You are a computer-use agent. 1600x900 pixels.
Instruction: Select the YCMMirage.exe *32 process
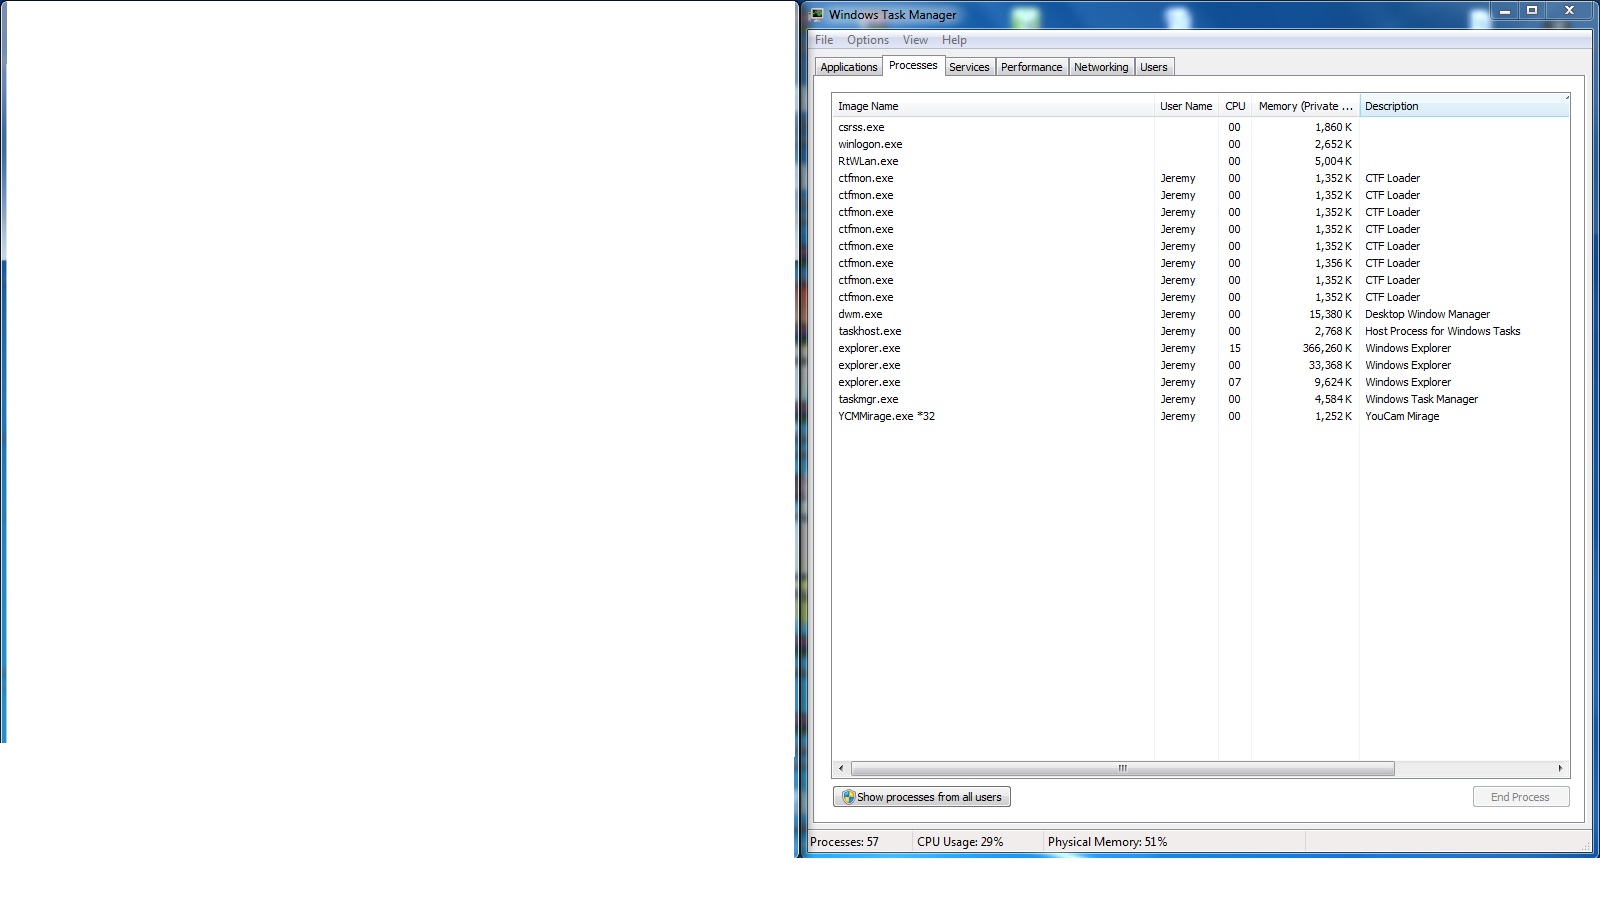pos(1200,416)
